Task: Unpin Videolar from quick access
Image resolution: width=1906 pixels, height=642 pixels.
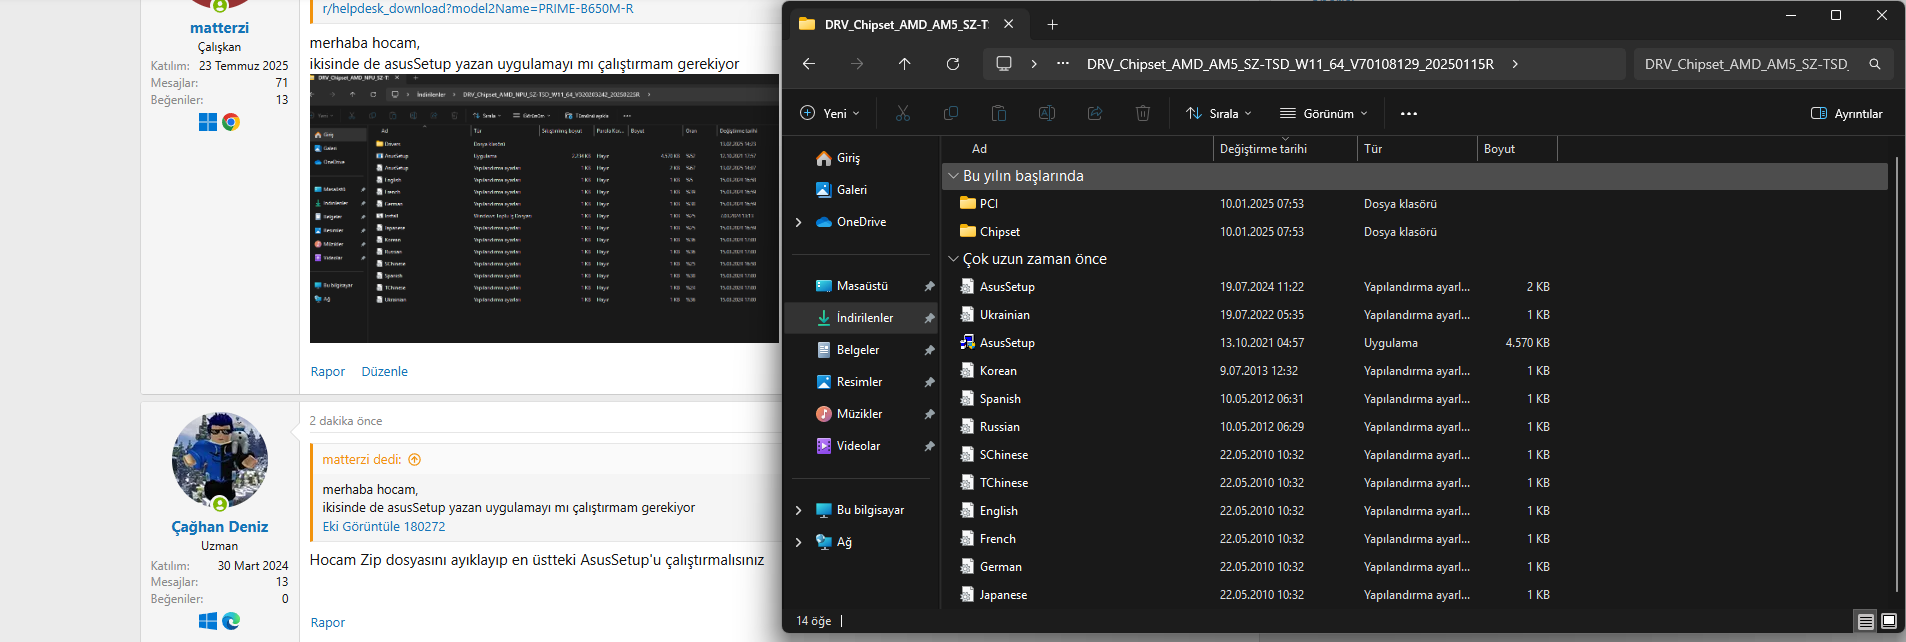Action: pos(929,446)
